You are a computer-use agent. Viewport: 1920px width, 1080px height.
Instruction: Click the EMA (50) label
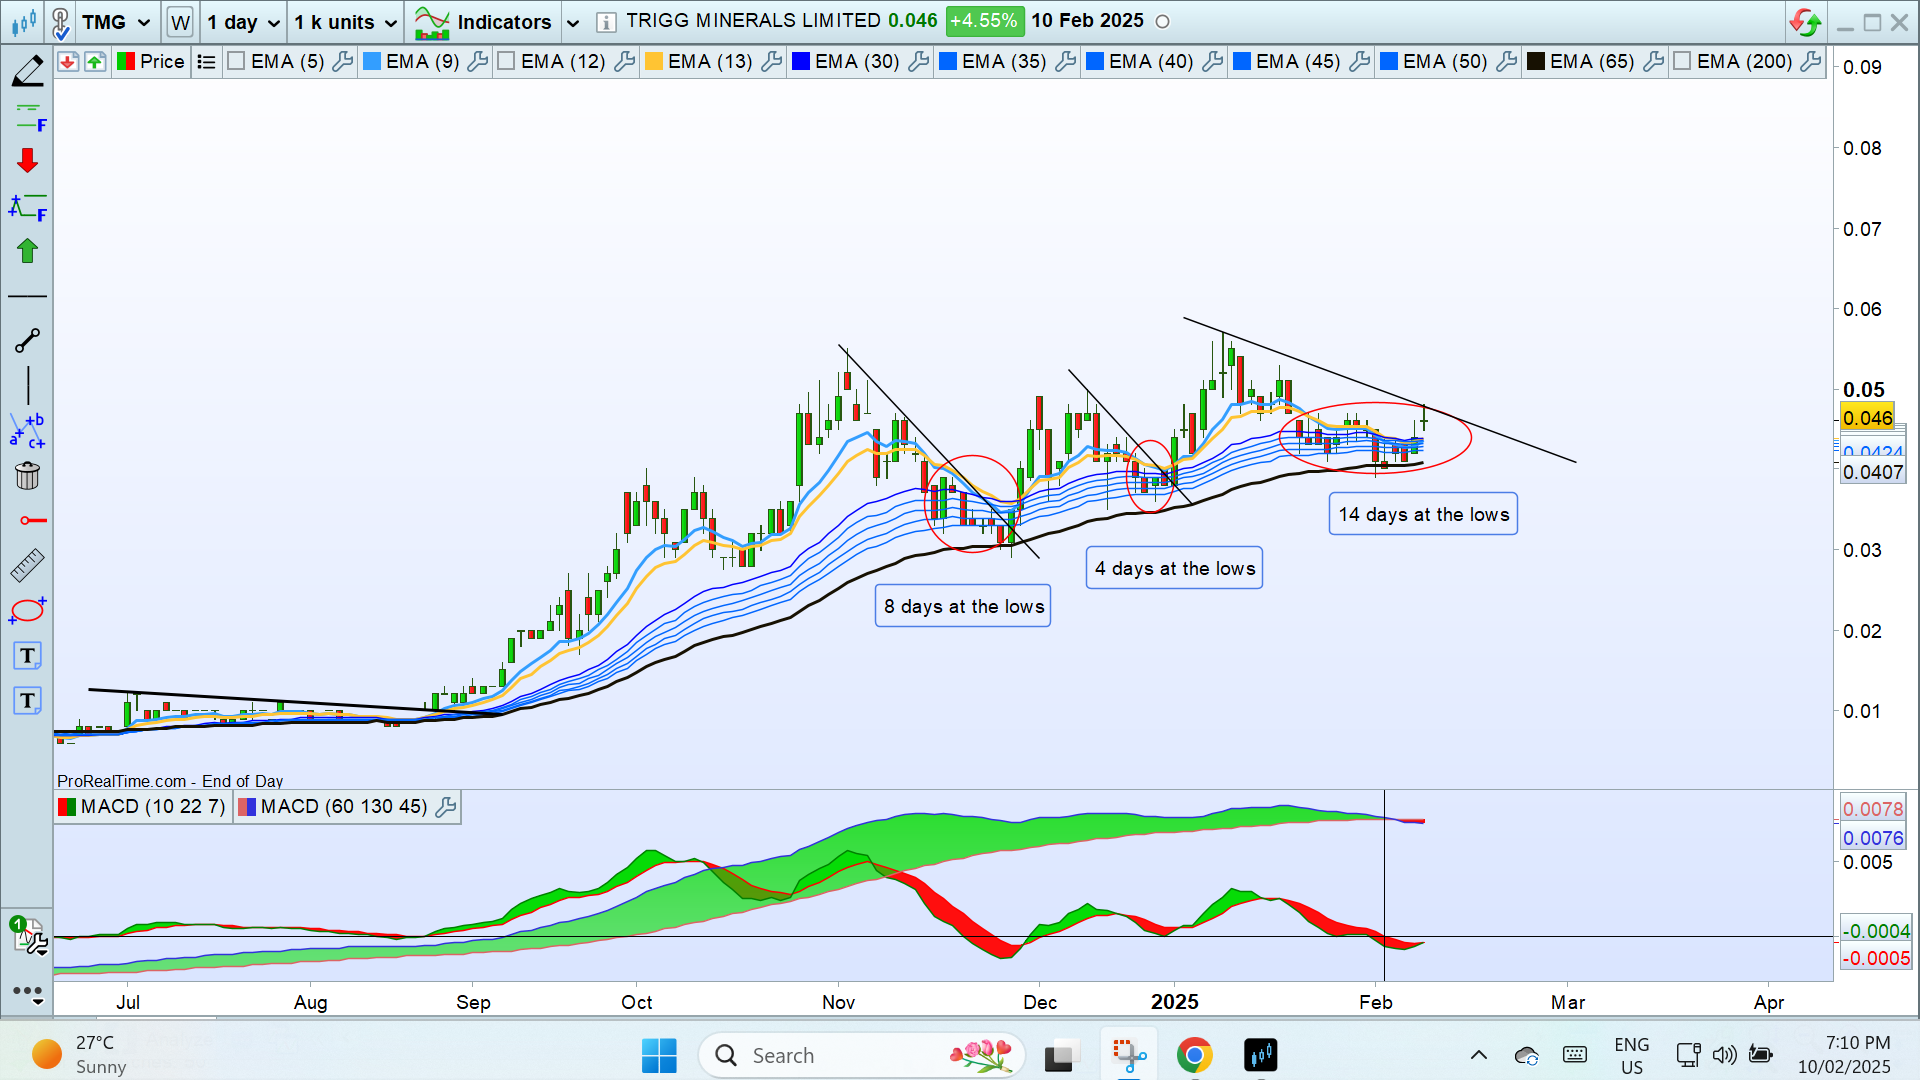click(x=1445, y=62)
